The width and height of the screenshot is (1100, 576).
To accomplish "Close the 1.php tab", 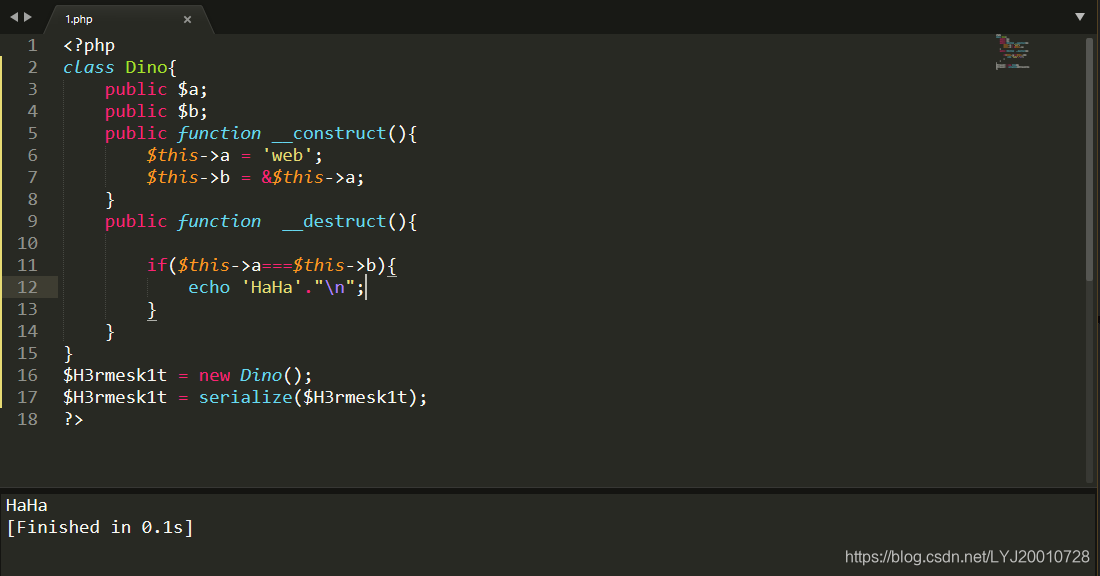I will pyautogui.click(x=187, y=20).
